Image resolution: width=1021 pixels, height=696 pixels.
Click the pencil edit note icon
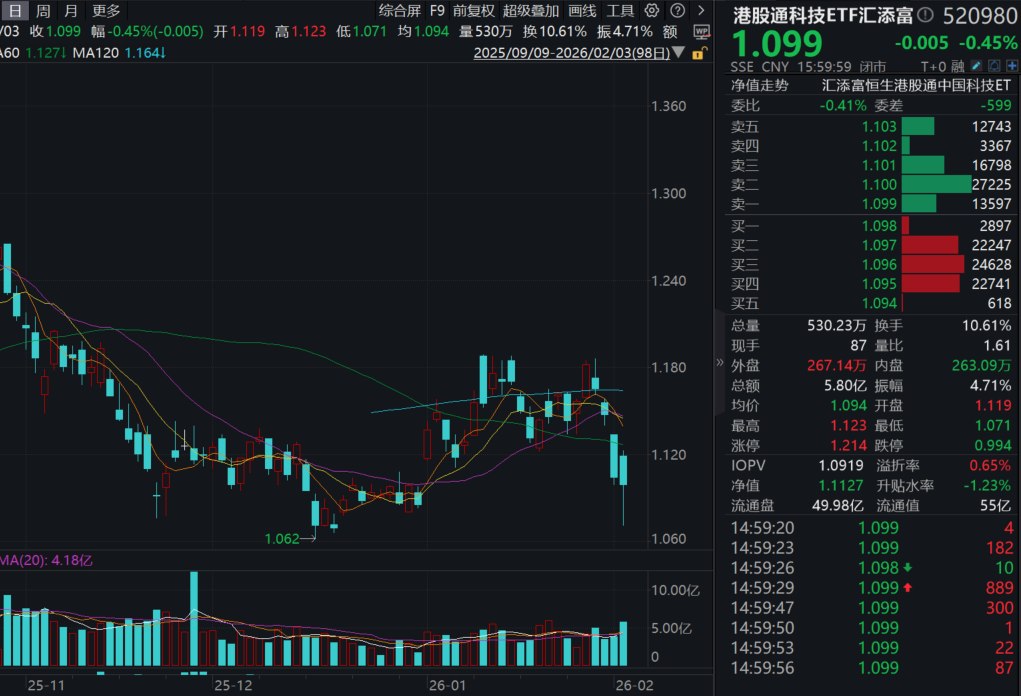tap(978, 66)
